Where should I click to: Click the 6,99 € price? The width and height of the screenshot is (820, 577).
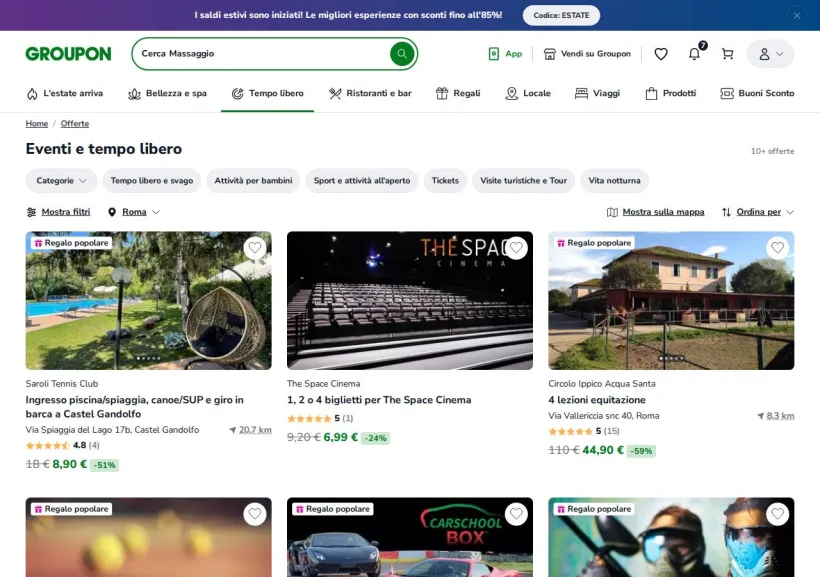tap(340, 437)
